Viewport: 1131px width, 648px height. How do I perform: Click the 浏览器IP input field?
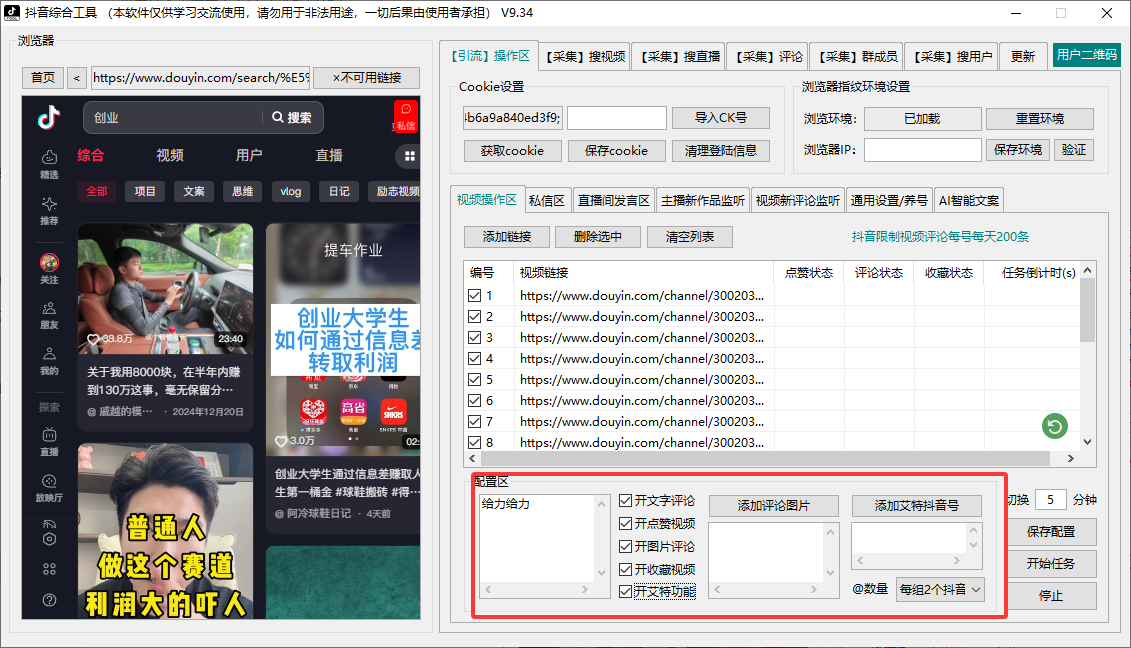pyautogui.click(x=922, y=150)
